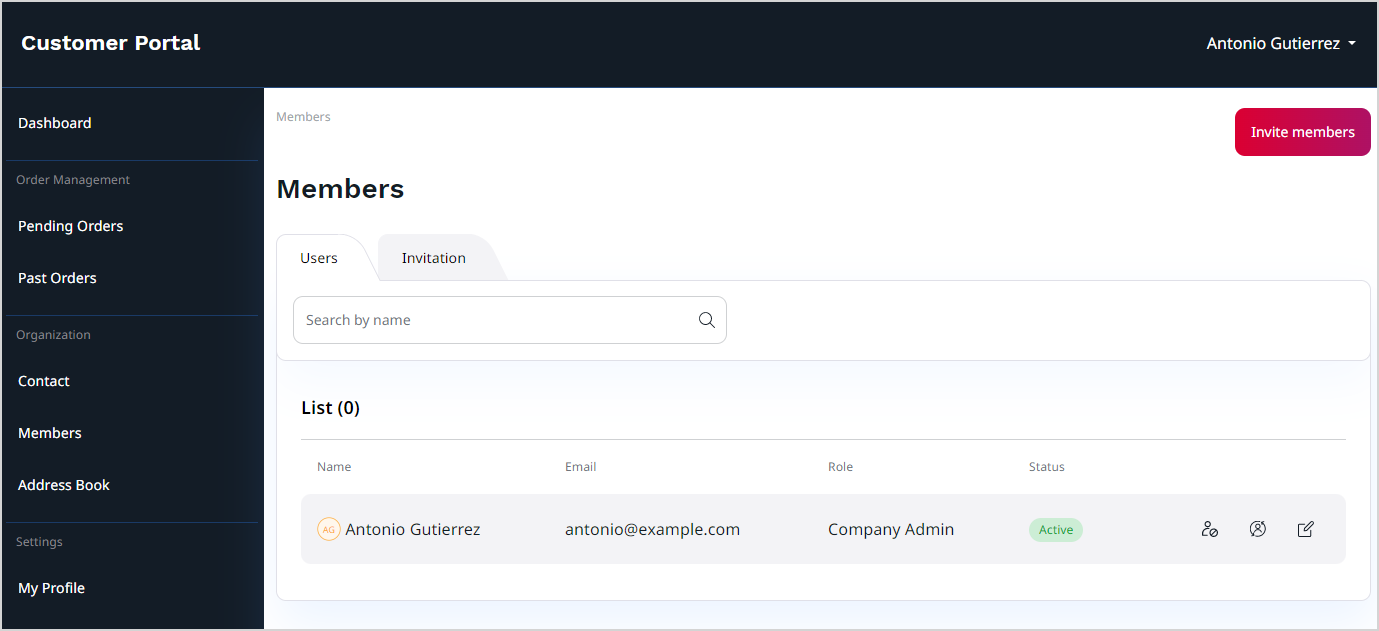
Task: Click the Active status badge
Action: [1055, 530]
